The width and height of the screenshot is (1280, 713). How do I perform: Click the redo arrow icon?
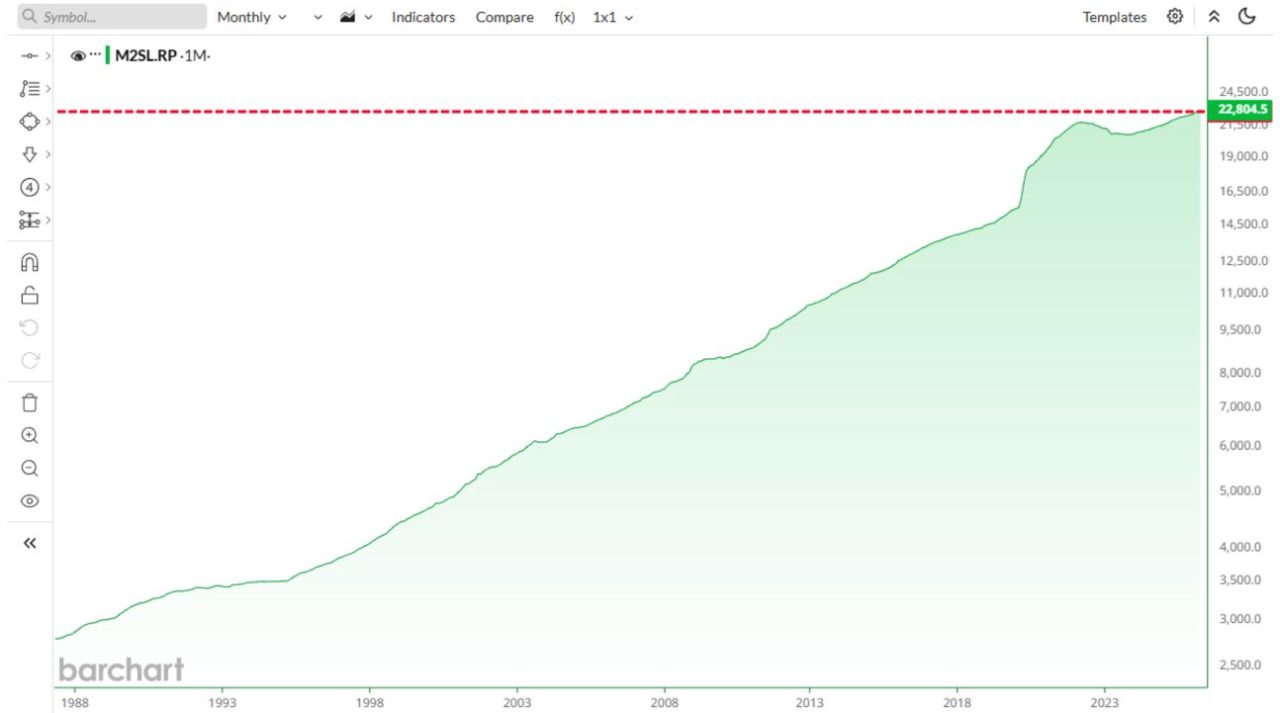tap(29, 361)
